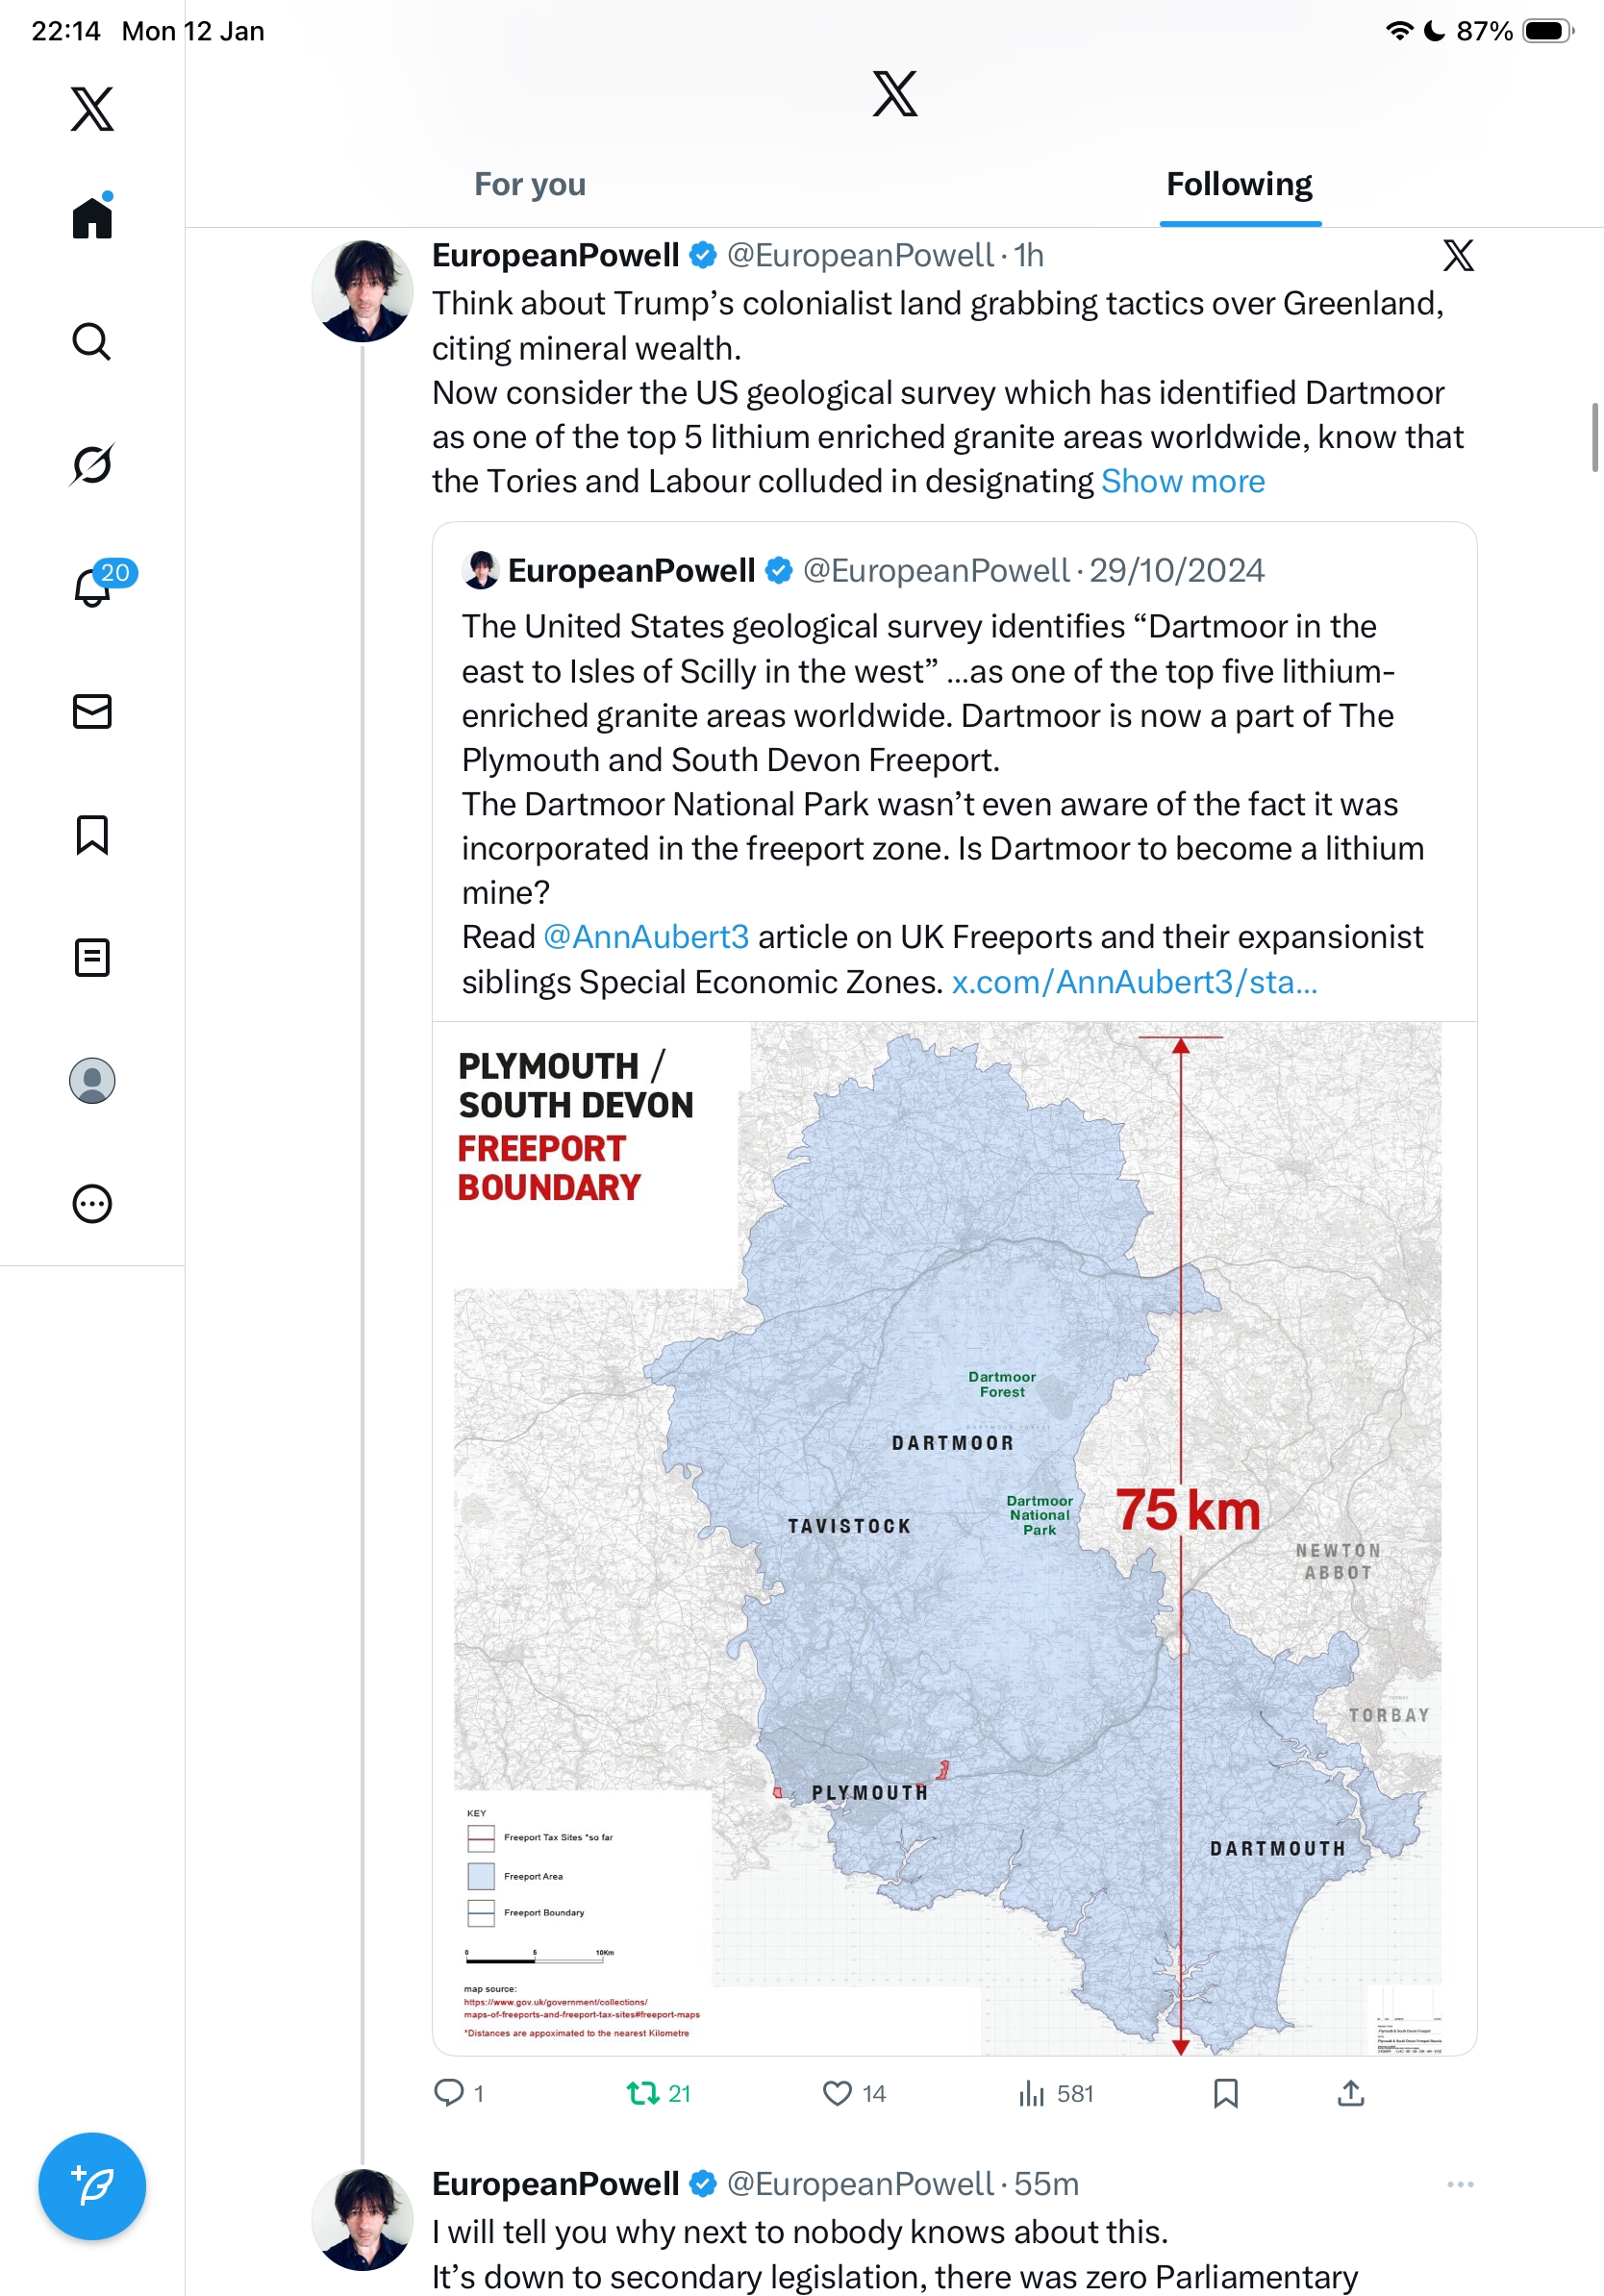The image size is (1604, 2296).
Task: Open the @AnnAubert3 mention link
Action: pos(646,937)
